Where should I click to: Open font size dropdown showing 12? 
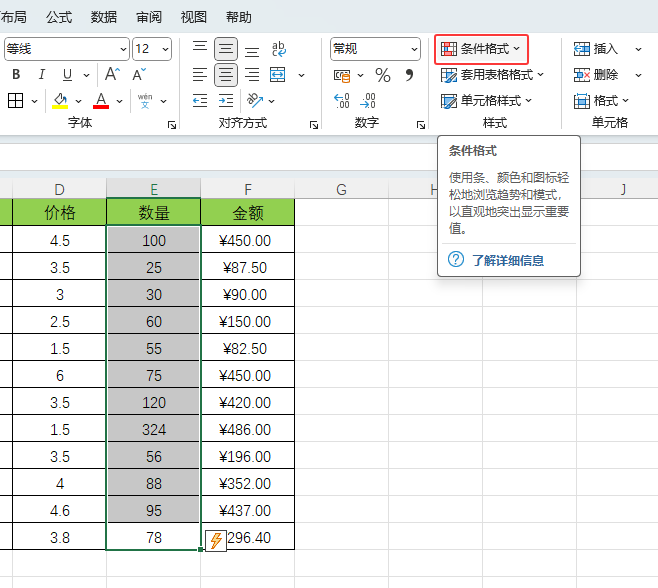pyautogui.click(x=152, y=49)
